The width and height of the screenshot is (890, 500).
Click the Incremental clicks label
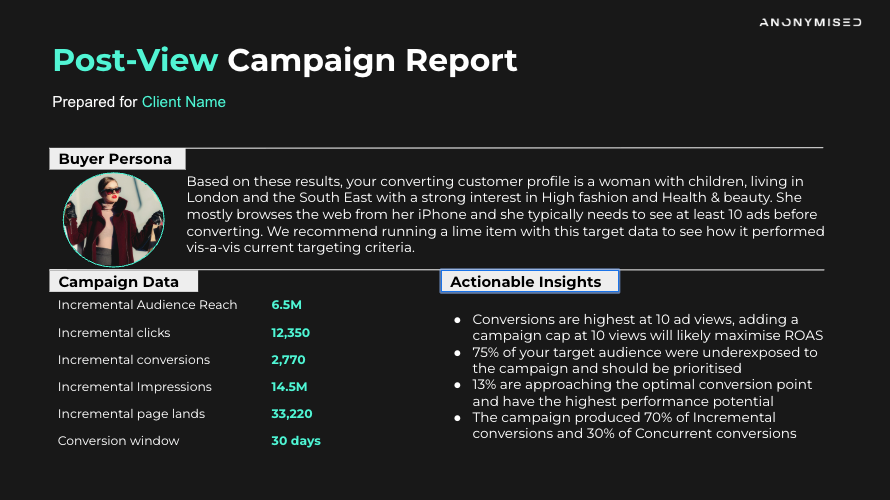point(114,332)
